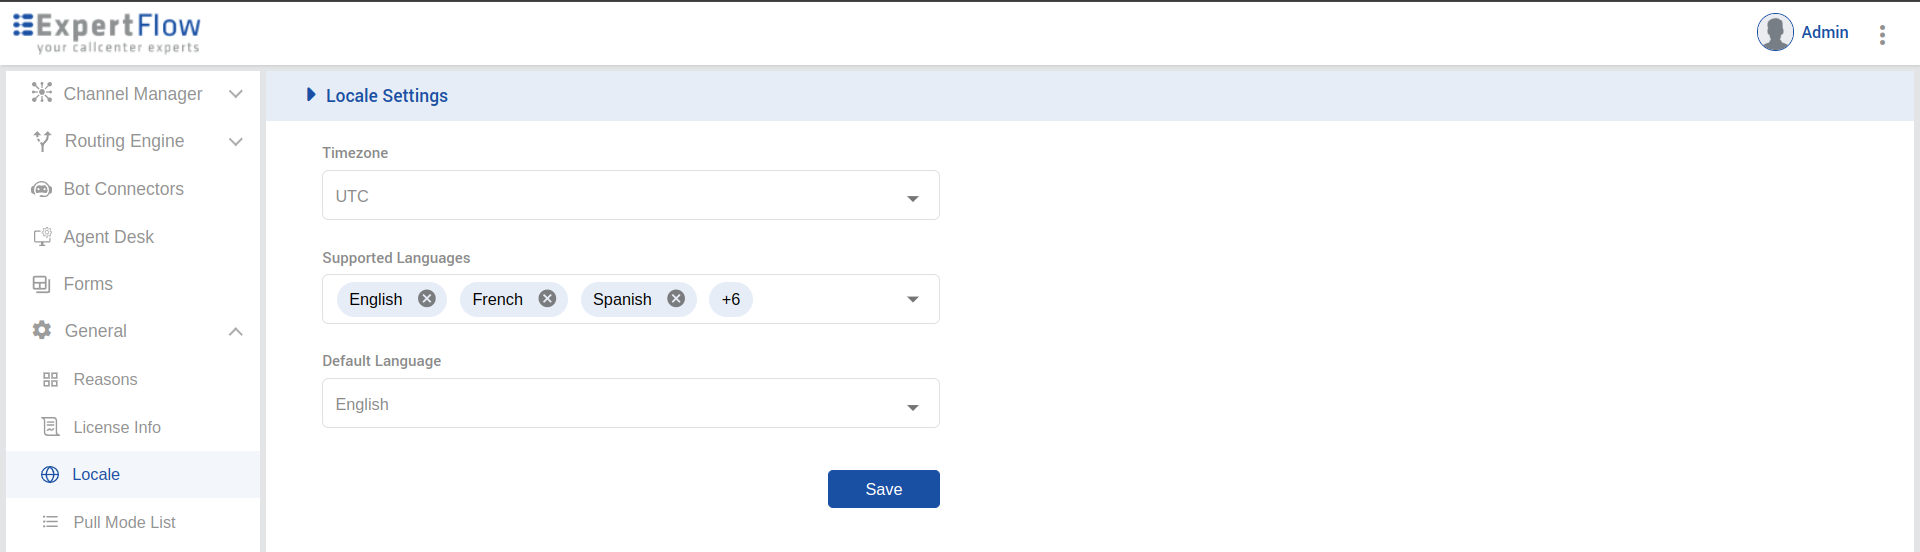Open the License Info menu item
This screenshot has height=552, width=1920.
(x=116, y=427)
